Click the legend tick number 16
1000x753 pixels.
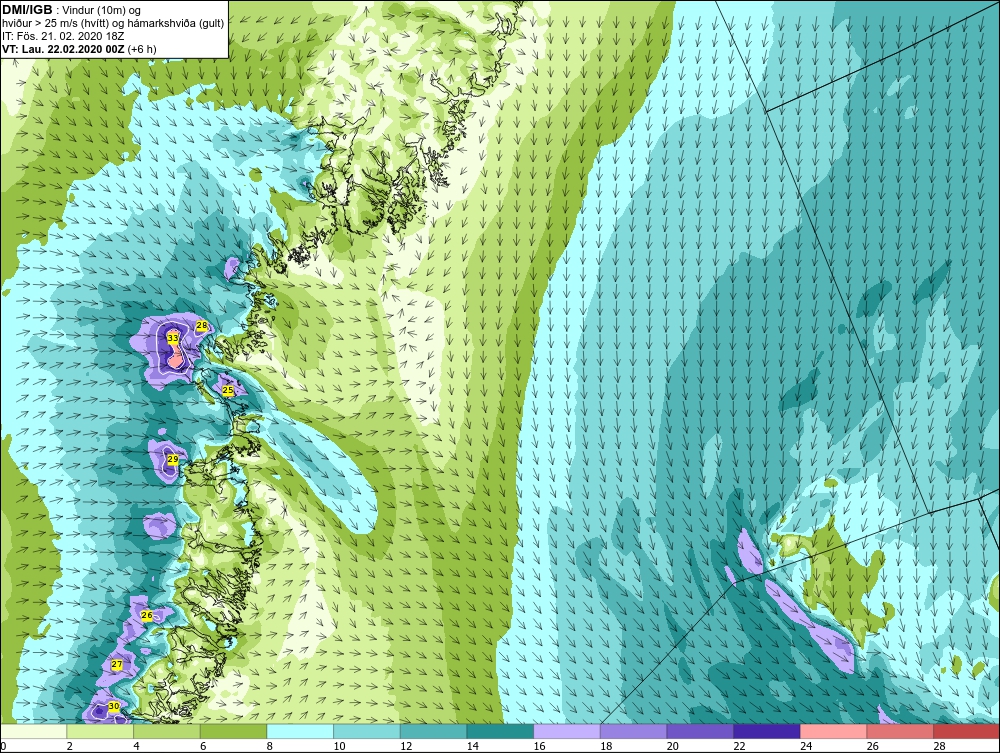tap(539, 746)
